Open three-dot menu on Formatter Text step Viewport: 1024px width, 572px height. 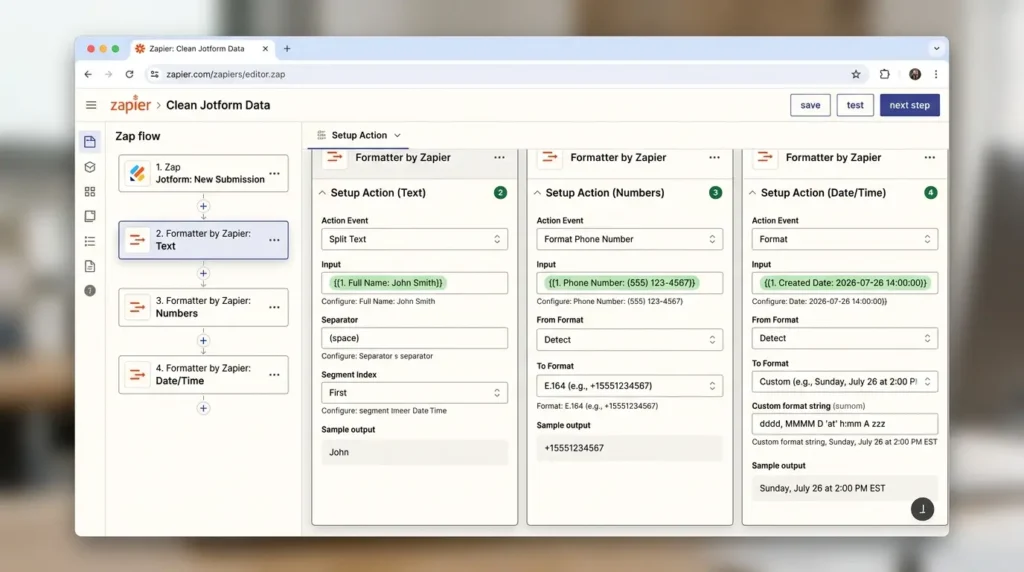point(274,240)
